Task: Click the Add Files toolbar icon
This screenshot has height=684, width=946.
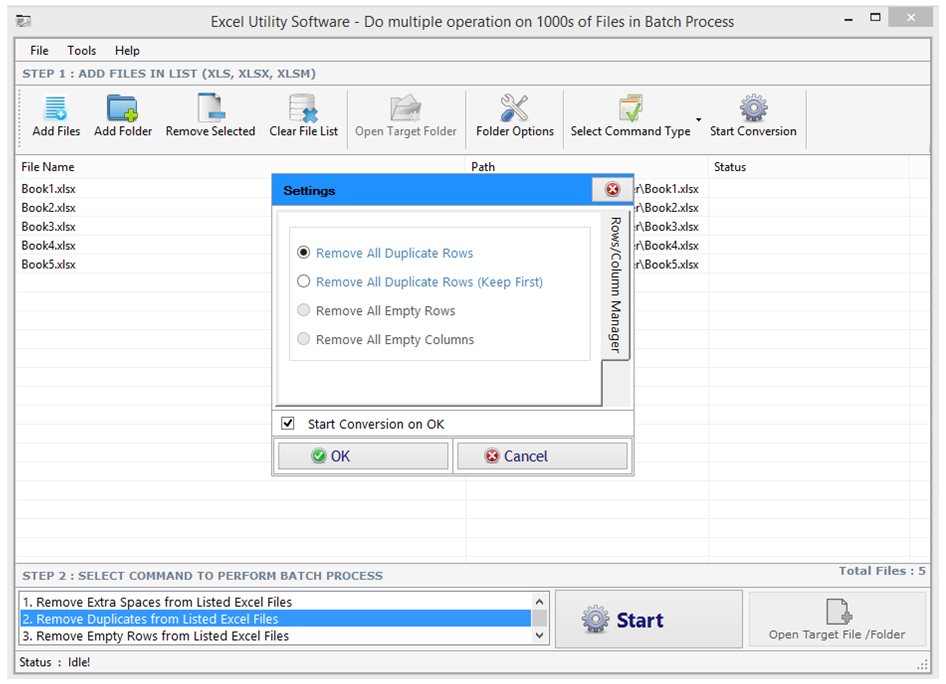Action: click(x=56, y=109)
